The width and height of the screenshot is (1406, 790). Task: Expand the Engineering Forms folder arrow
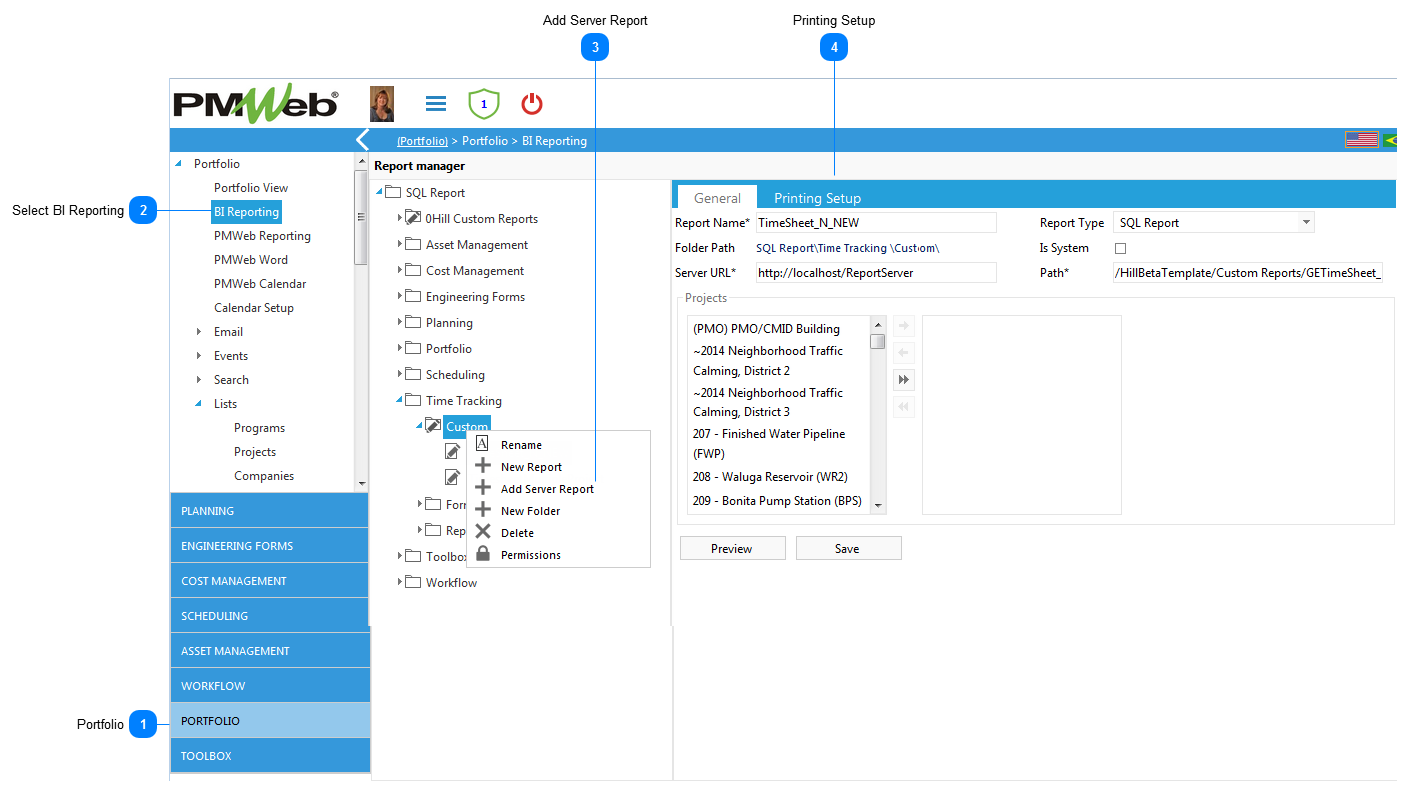coord(400,296)
